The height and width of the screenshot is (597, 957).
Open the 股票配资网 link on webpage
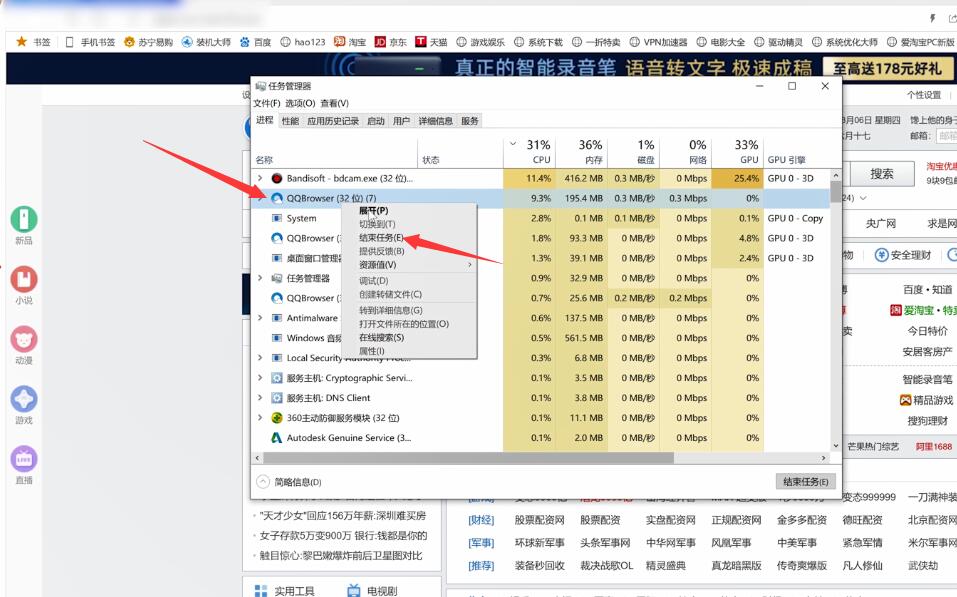[540, 520]
